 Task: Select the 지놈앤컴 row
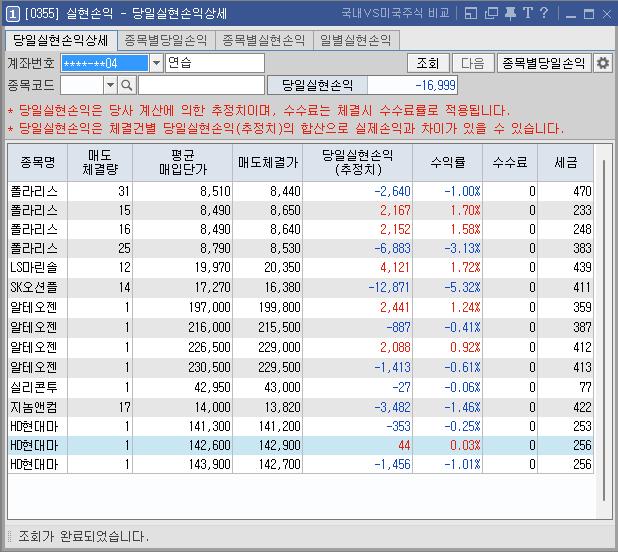[300, 407]
